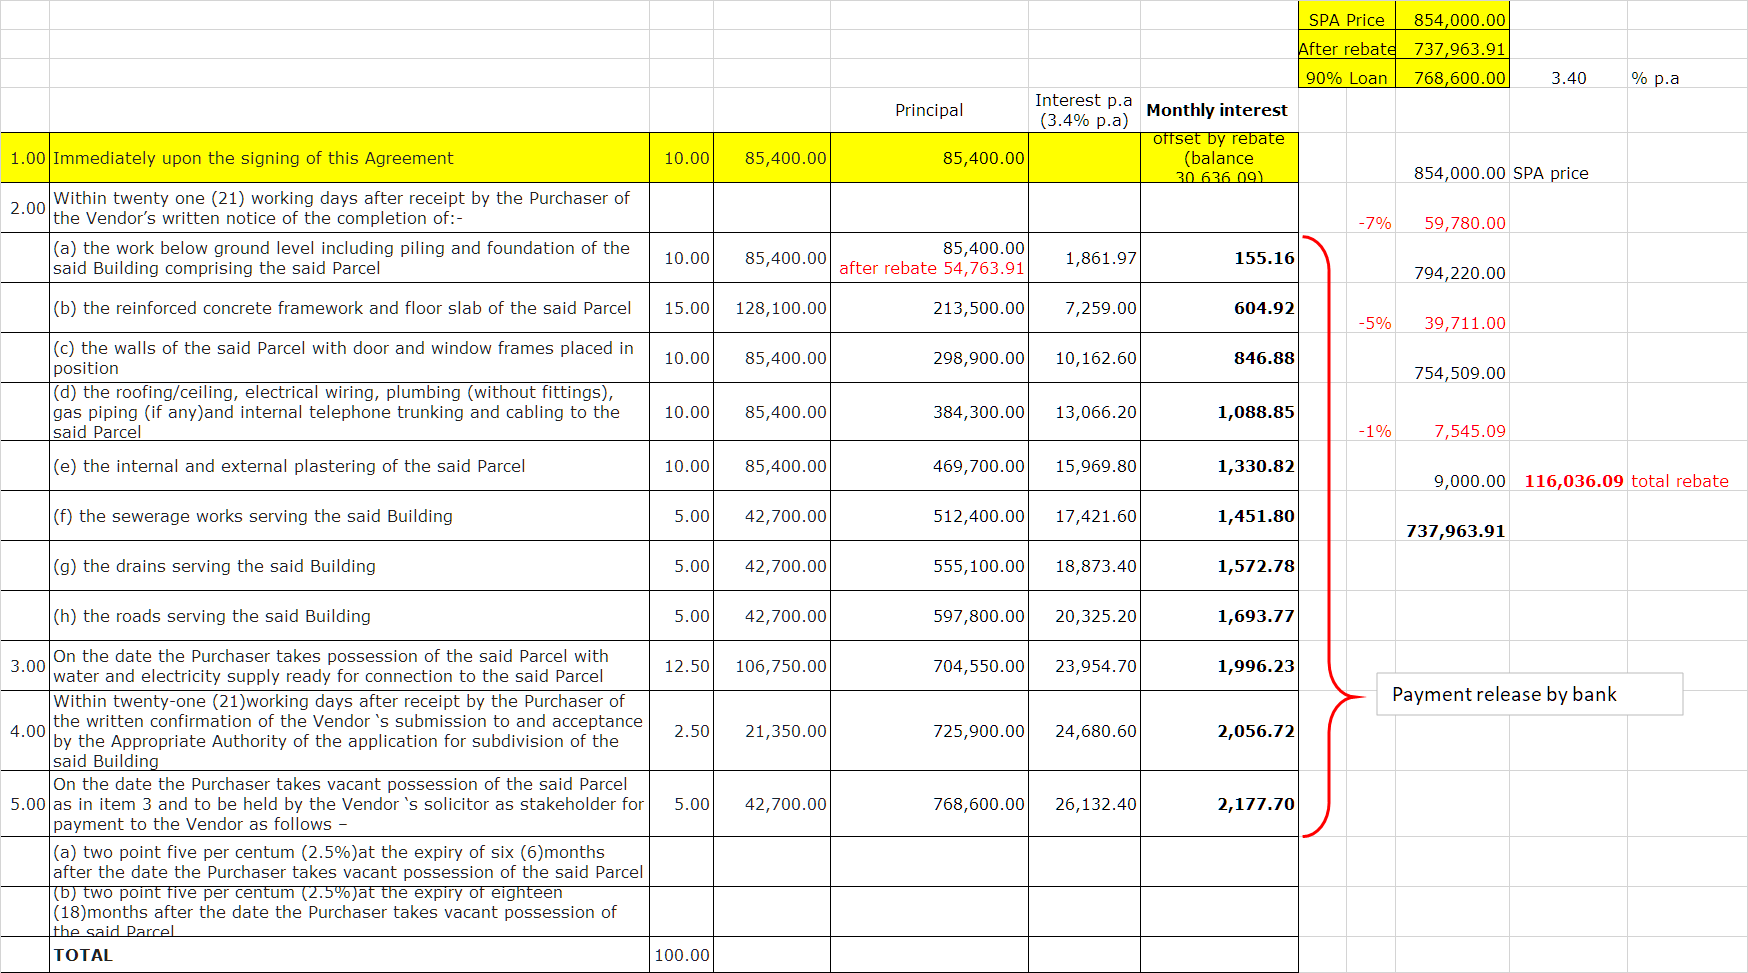Viewport: 1748px width, 973px height.
Task: Click the 1,996.23 monthly interest cell
Action: tap(1219, 666)
